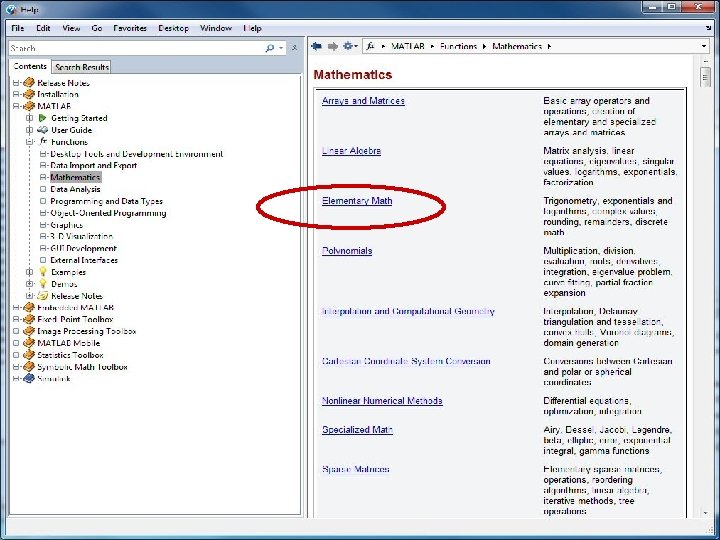Open the View menu
This screenshot has height=540, width=720.
coord(71,28)
